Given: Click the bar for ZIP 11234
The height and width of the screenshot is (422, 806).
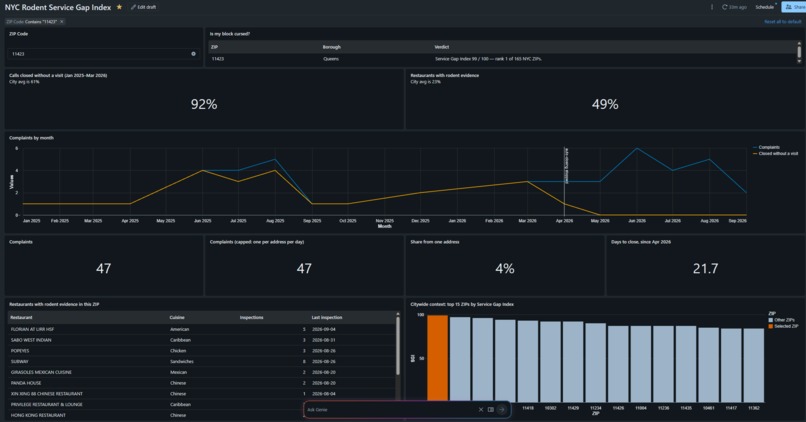Looking at the screenshot, I should 596,362.
